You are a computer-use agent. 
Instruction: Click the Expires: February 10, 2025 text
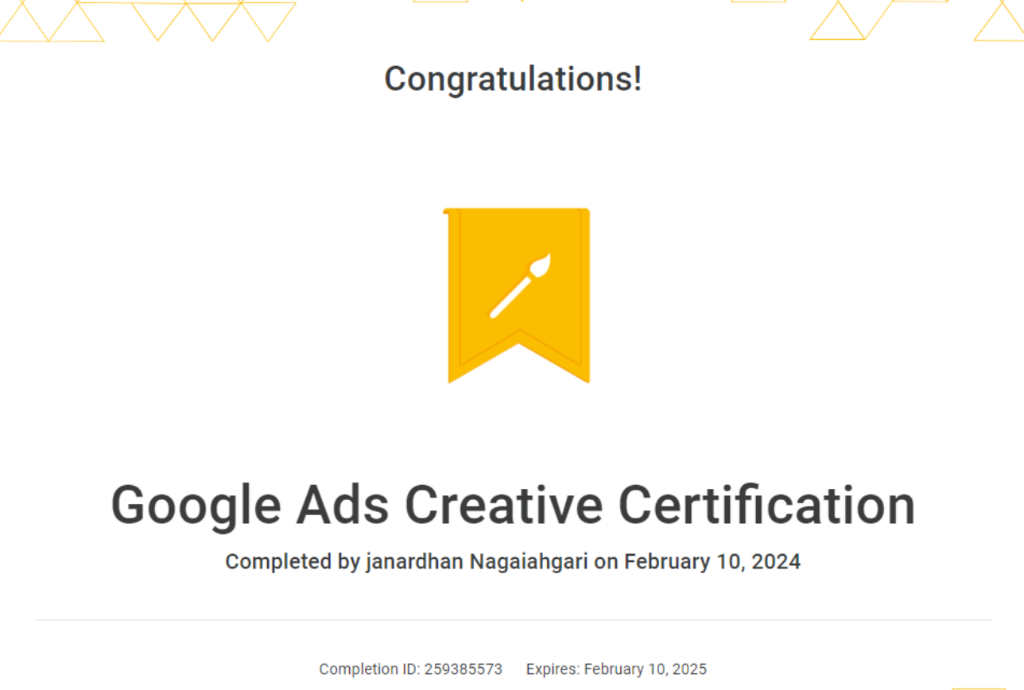point(616,669)
